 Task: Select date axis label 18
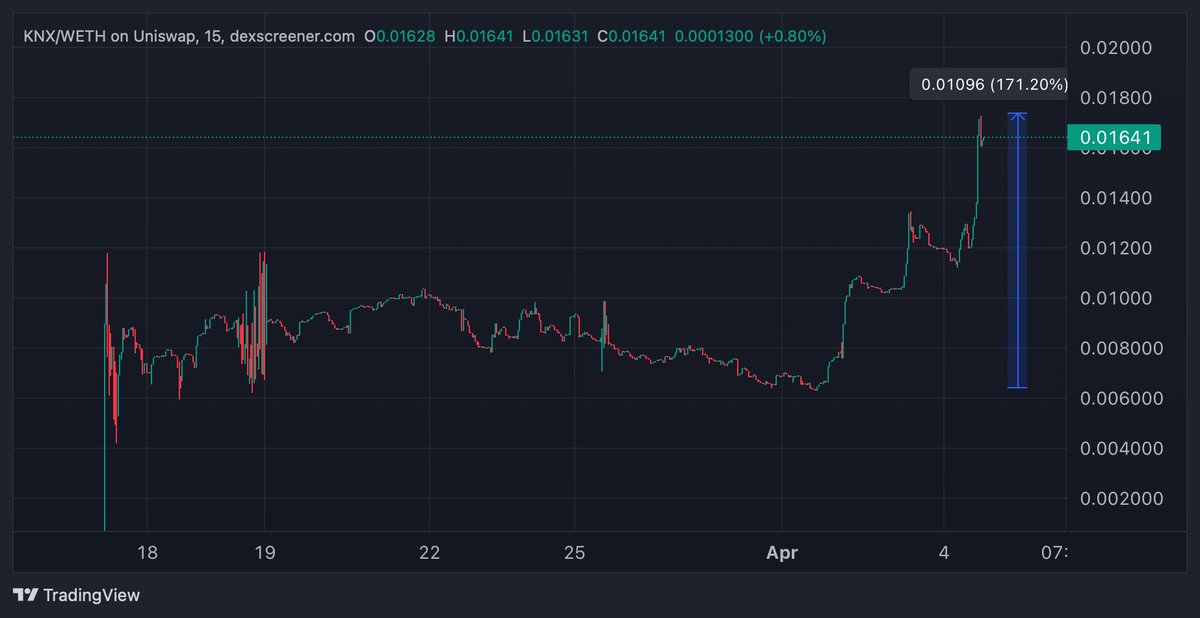(x=147, y=552)
